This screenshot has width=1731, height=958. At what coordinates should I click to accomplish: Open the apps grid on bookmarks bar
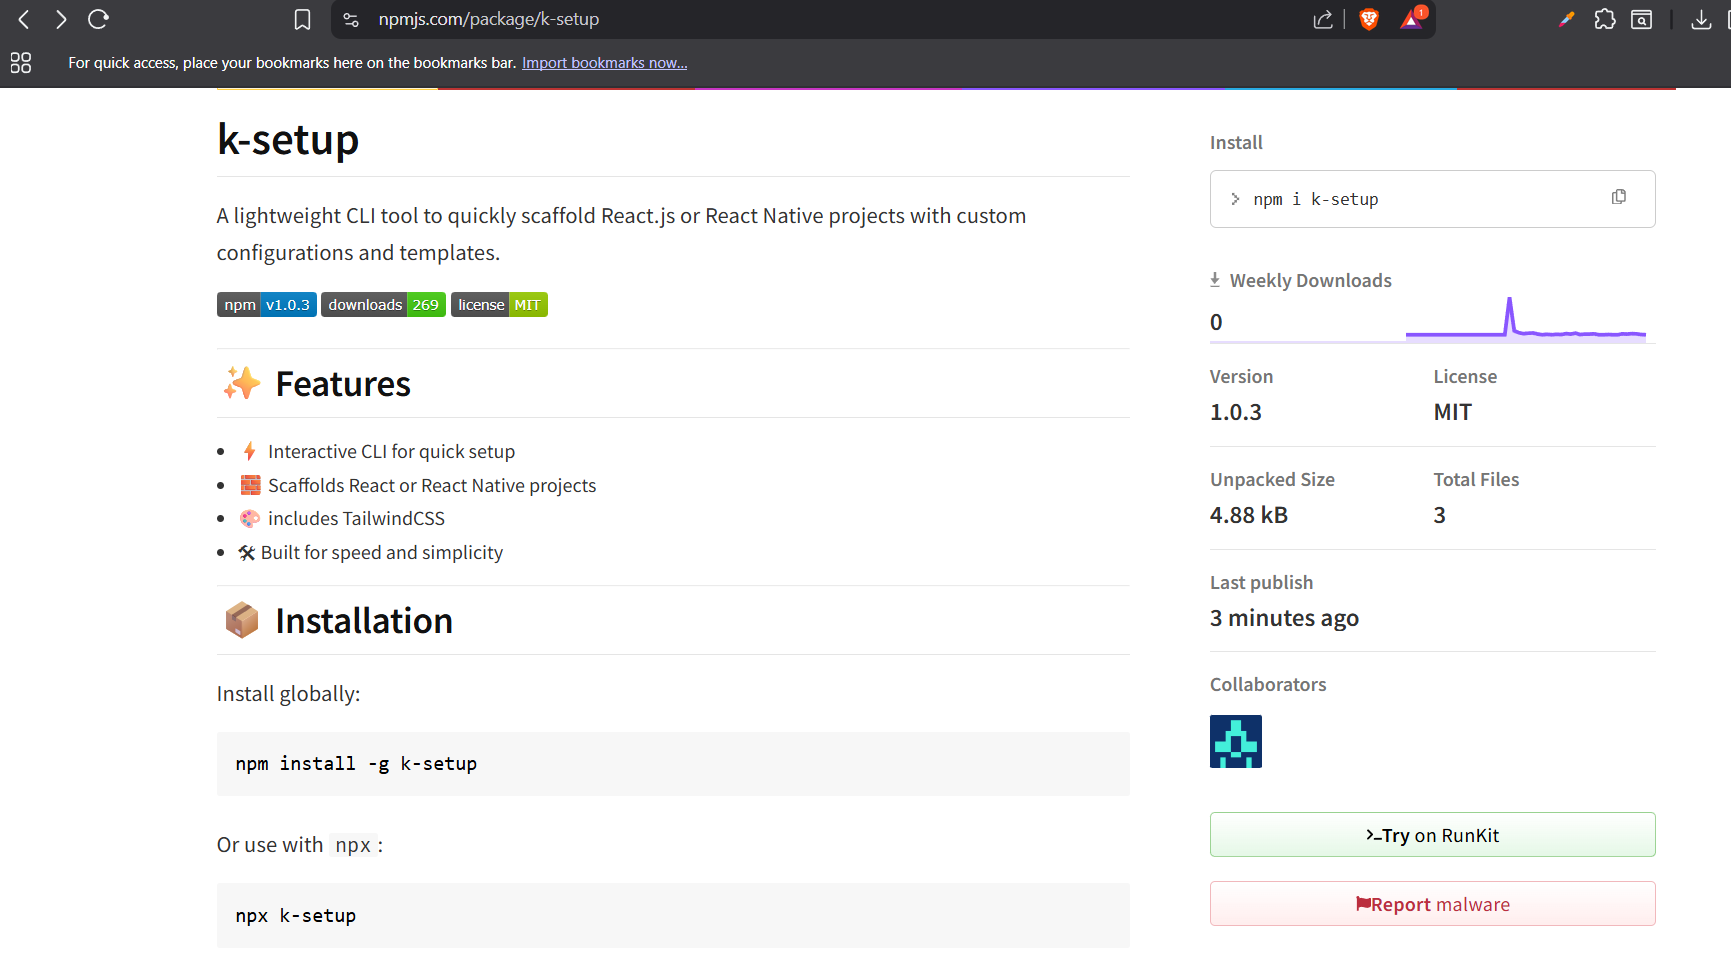coord(21,63)
